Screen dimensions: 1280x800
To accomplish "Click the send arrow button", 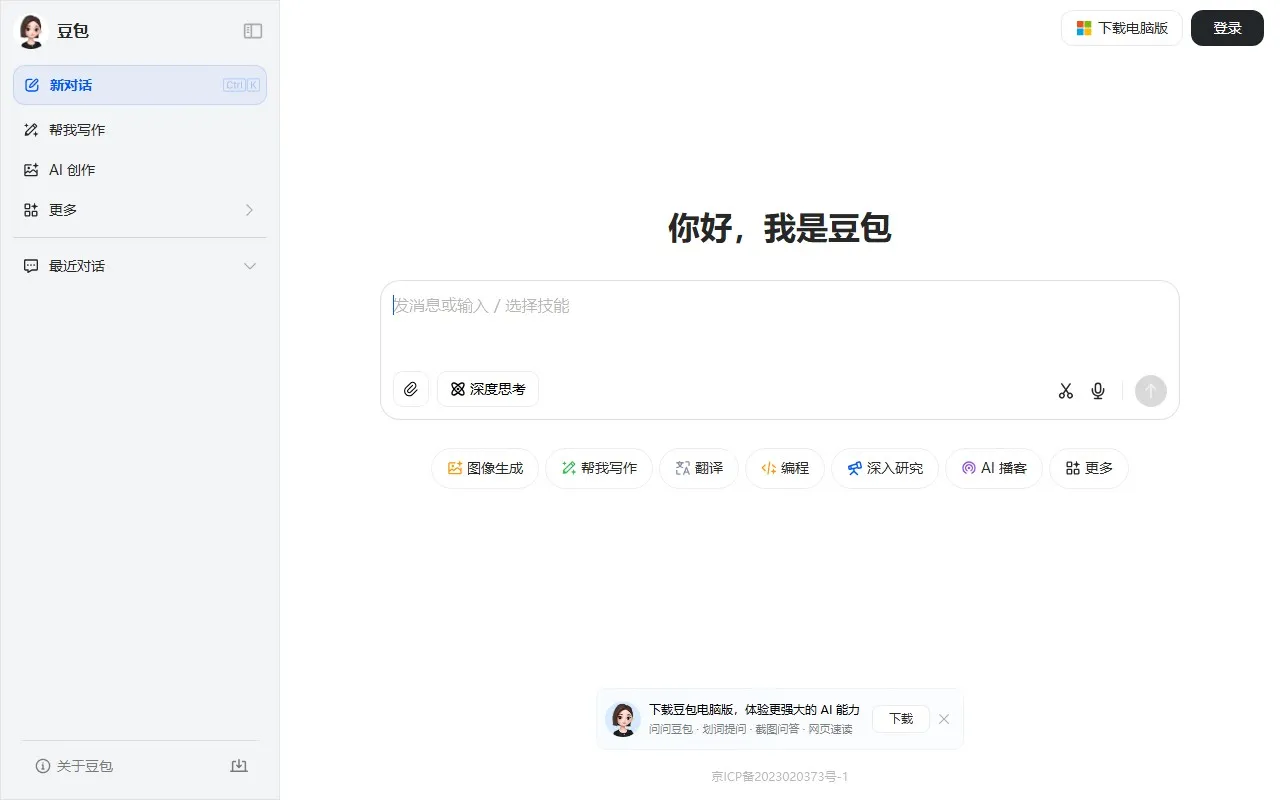I will pos(1150,390).
